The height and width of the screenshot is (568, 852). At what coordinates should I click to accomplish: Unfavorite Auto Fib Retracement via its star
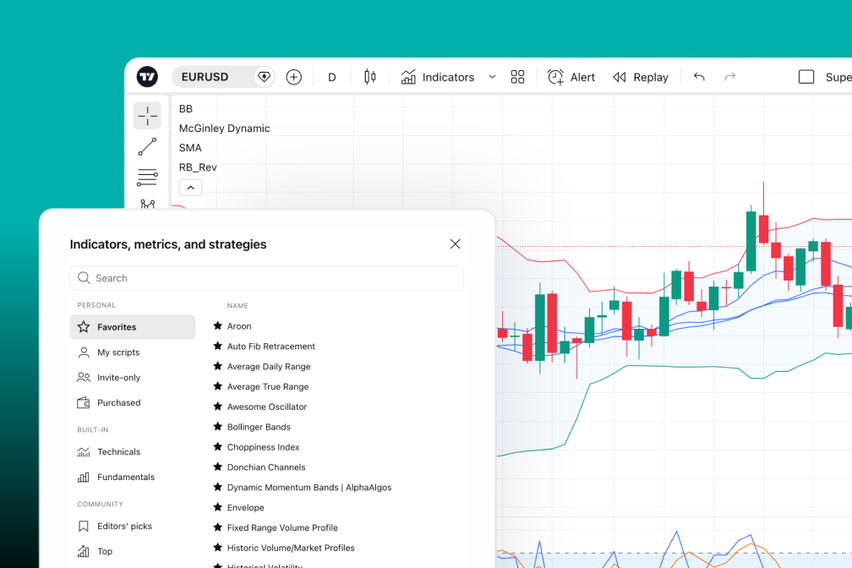coord(218,346)
